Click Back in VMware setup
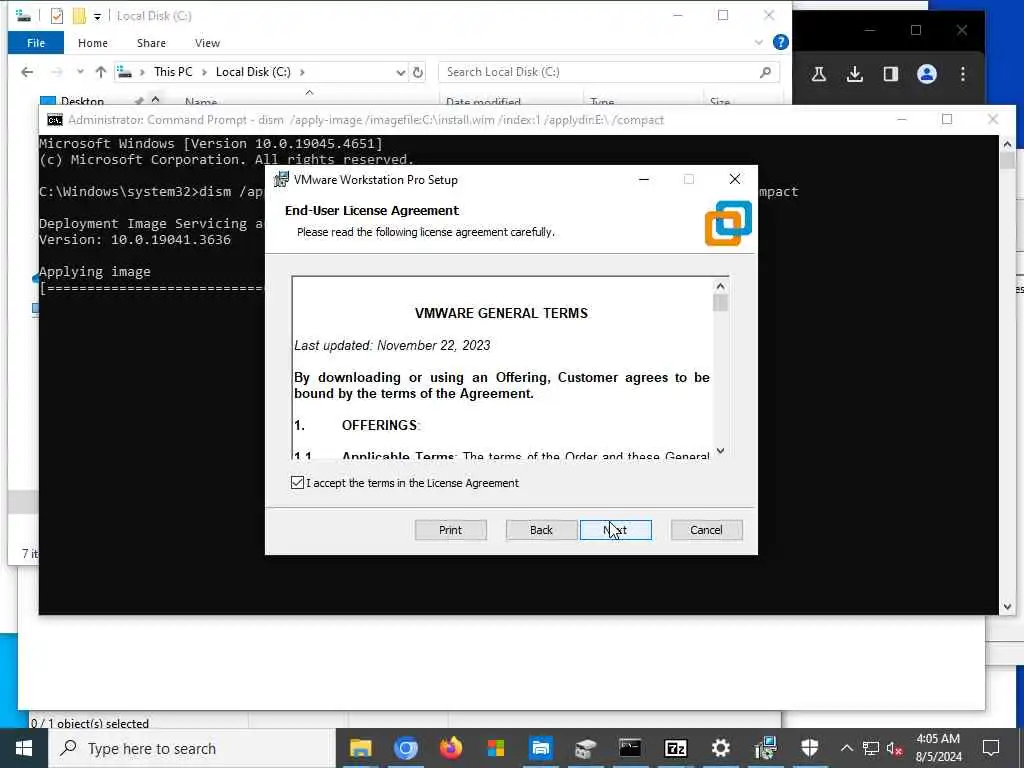This screenshot has height=768, width=1024. [x=541, y=530]
